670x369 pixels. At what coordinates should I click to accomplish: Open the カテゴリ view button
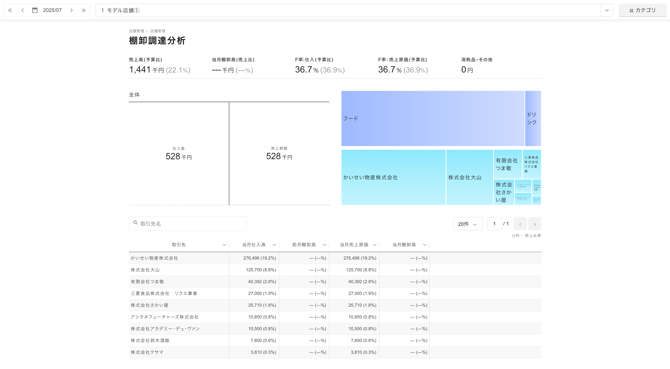point(642,10)
